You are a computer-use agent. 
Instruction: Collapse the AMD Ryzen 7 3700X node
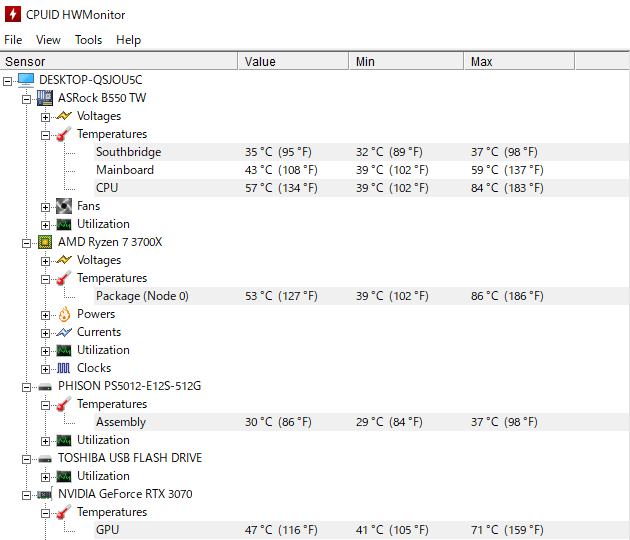tap(27, 243)
